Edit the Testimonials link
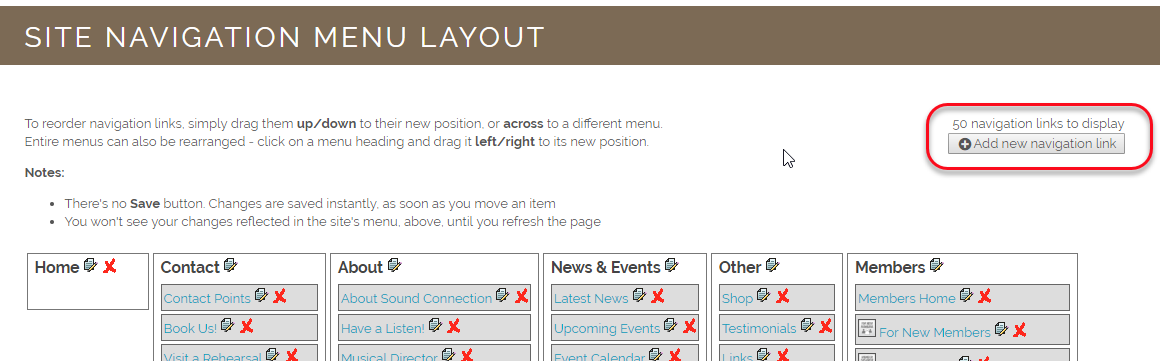Screen dimensions: 1160x361 point(807,324)
